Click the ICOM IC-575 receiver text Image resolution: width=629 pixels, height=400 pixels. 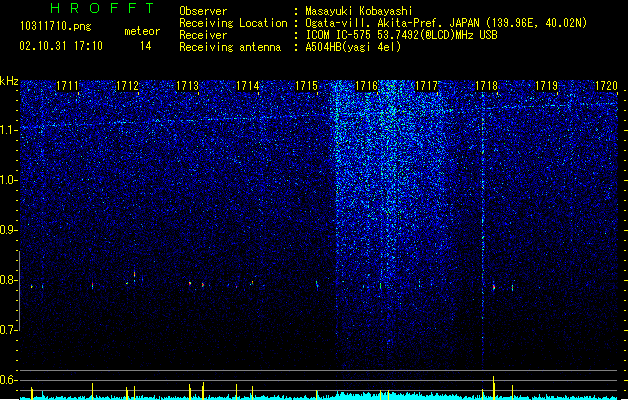(x=401, y=35)
